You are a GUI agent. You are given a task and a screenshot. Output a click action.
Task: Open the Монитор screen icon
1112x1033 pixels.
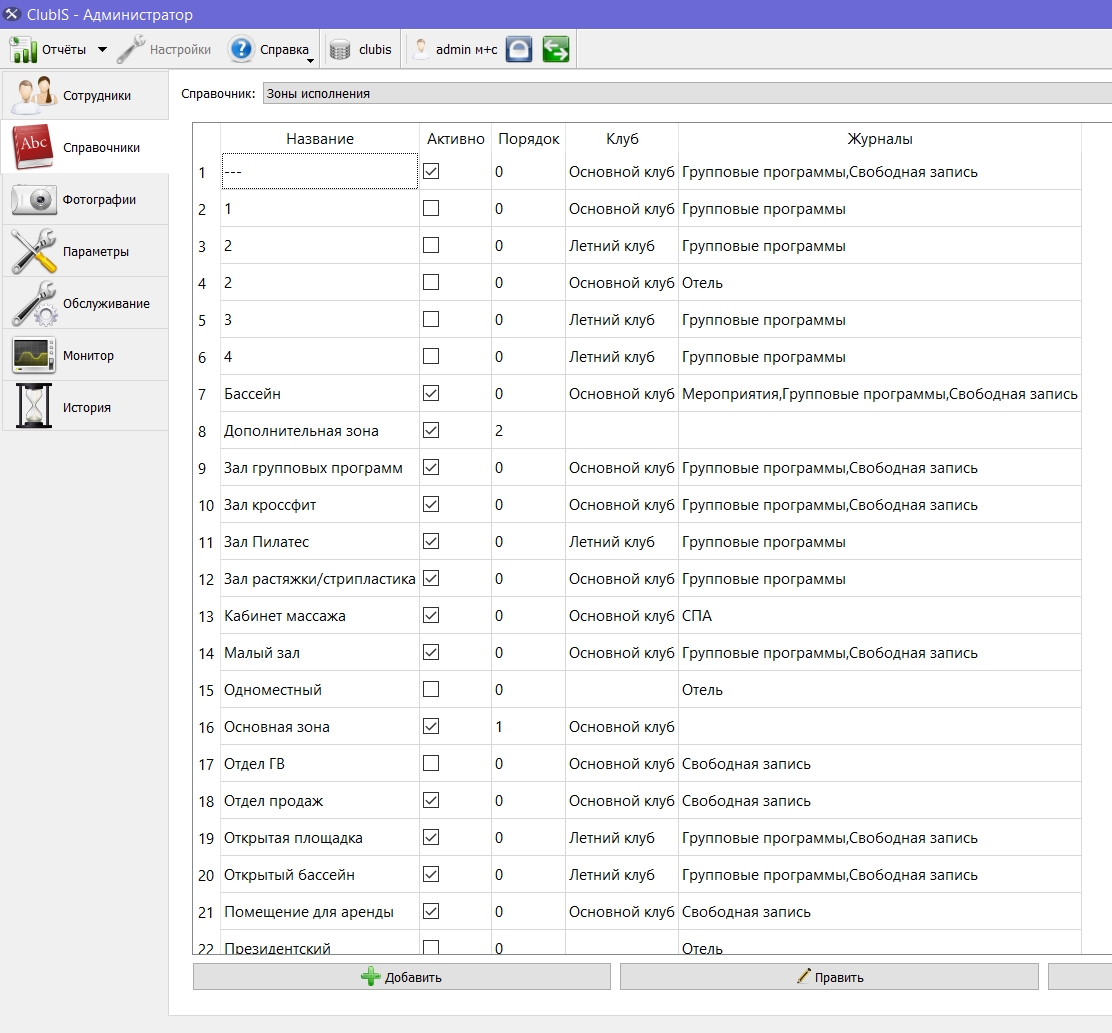click(x=34, y=355)
